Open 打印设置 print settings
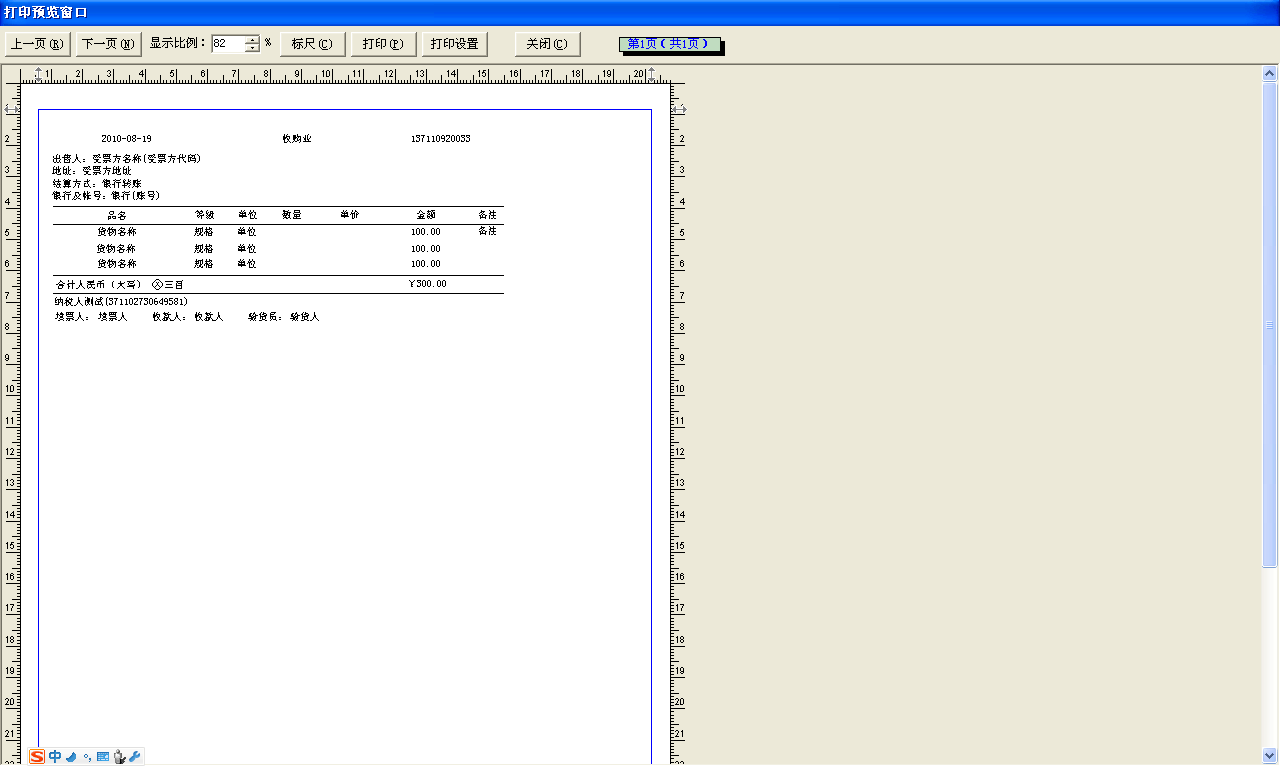Viewport: 1280px width, 766px height. point(454,44)
